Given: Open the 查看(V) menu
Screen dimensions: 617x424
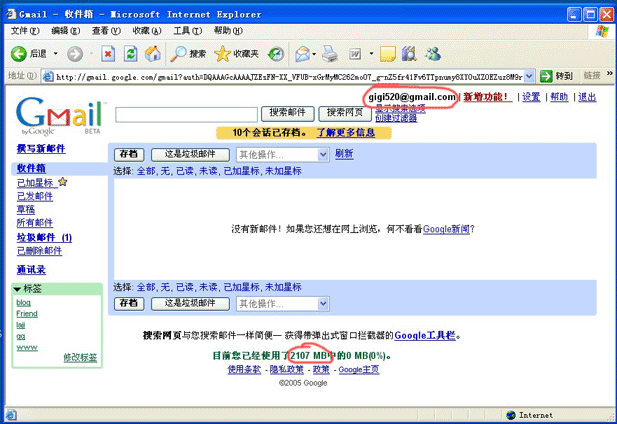Looking at the screenshot, I should tap(106, 31).
